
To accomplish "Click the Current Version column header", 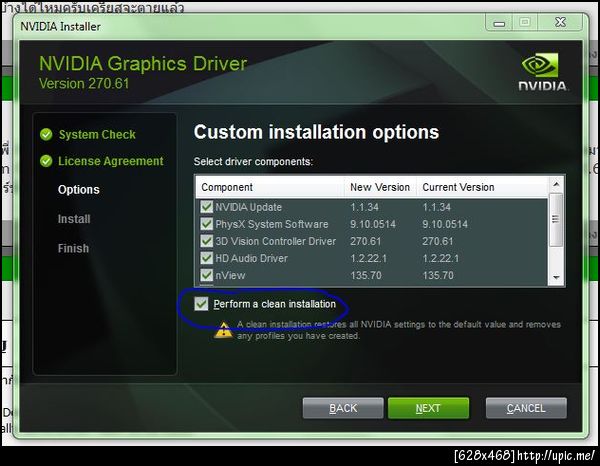I will (482, 187).
